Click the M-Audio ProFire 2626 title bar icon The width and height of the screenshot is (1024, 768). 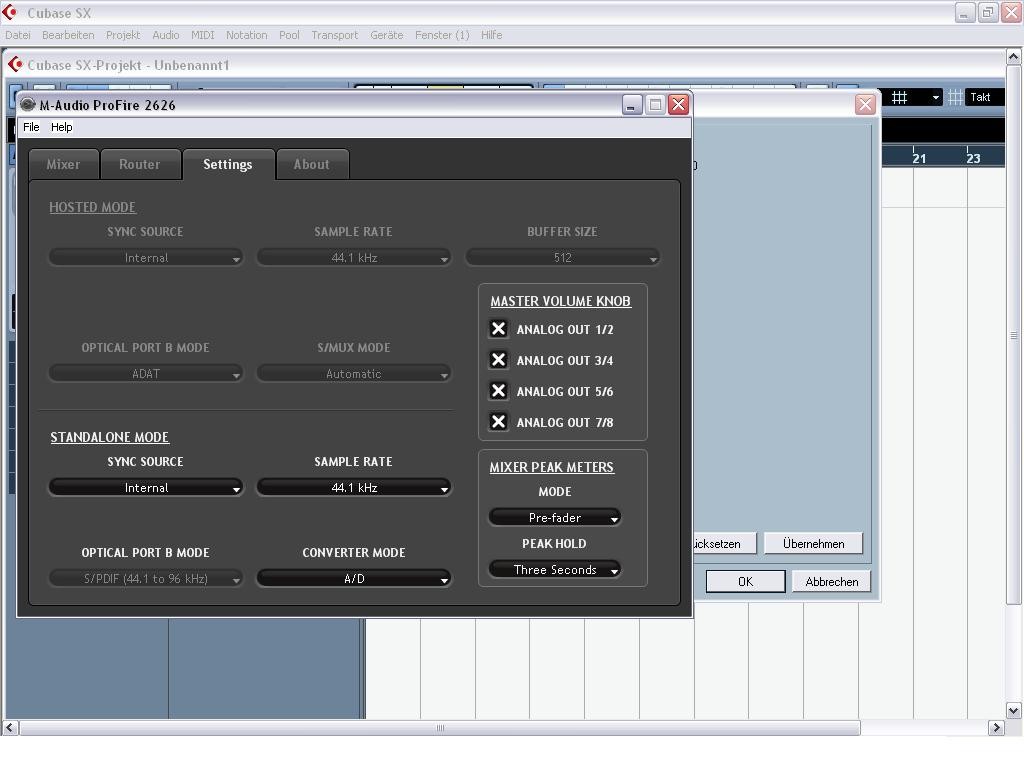coord(27,104)
